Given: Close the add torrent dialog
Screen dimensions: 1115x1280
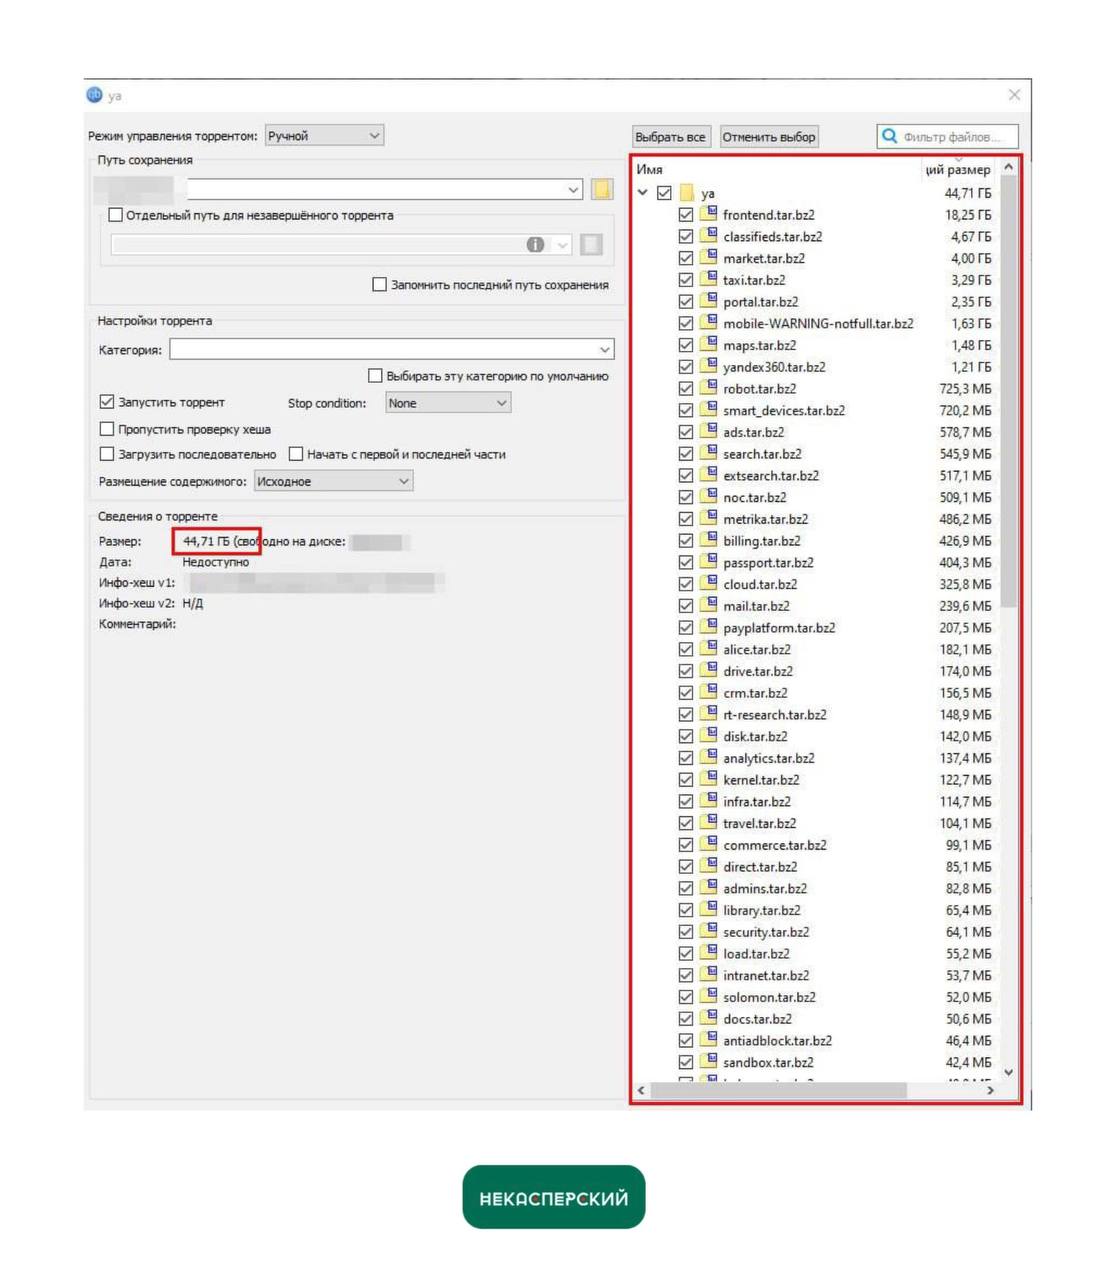Looking at the screenshot, I should pyautogui.click(x=1014, y=95).
